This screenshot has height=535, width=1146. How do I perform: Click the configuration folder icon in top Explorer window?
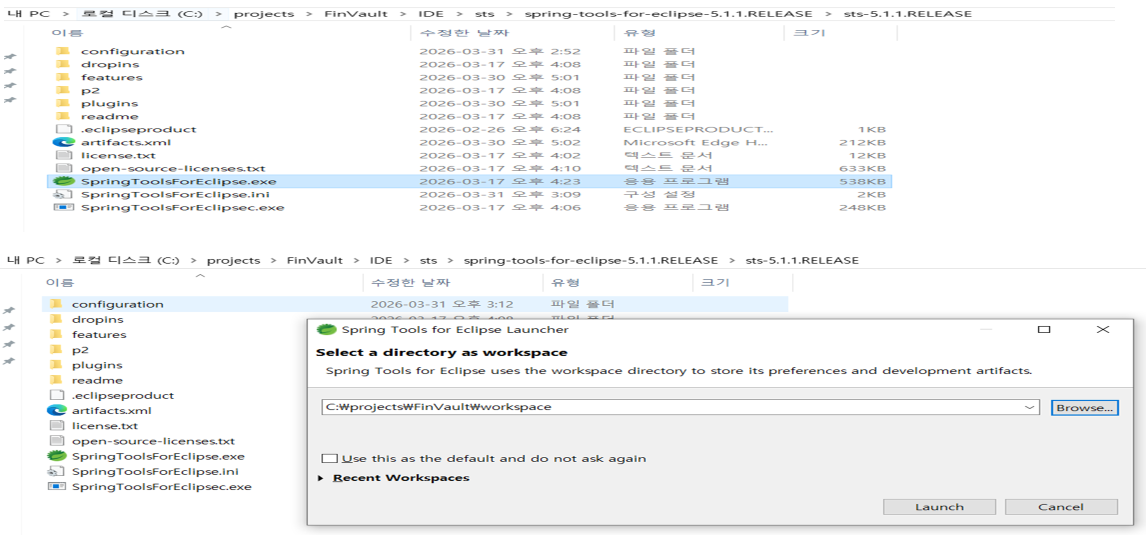63,51
